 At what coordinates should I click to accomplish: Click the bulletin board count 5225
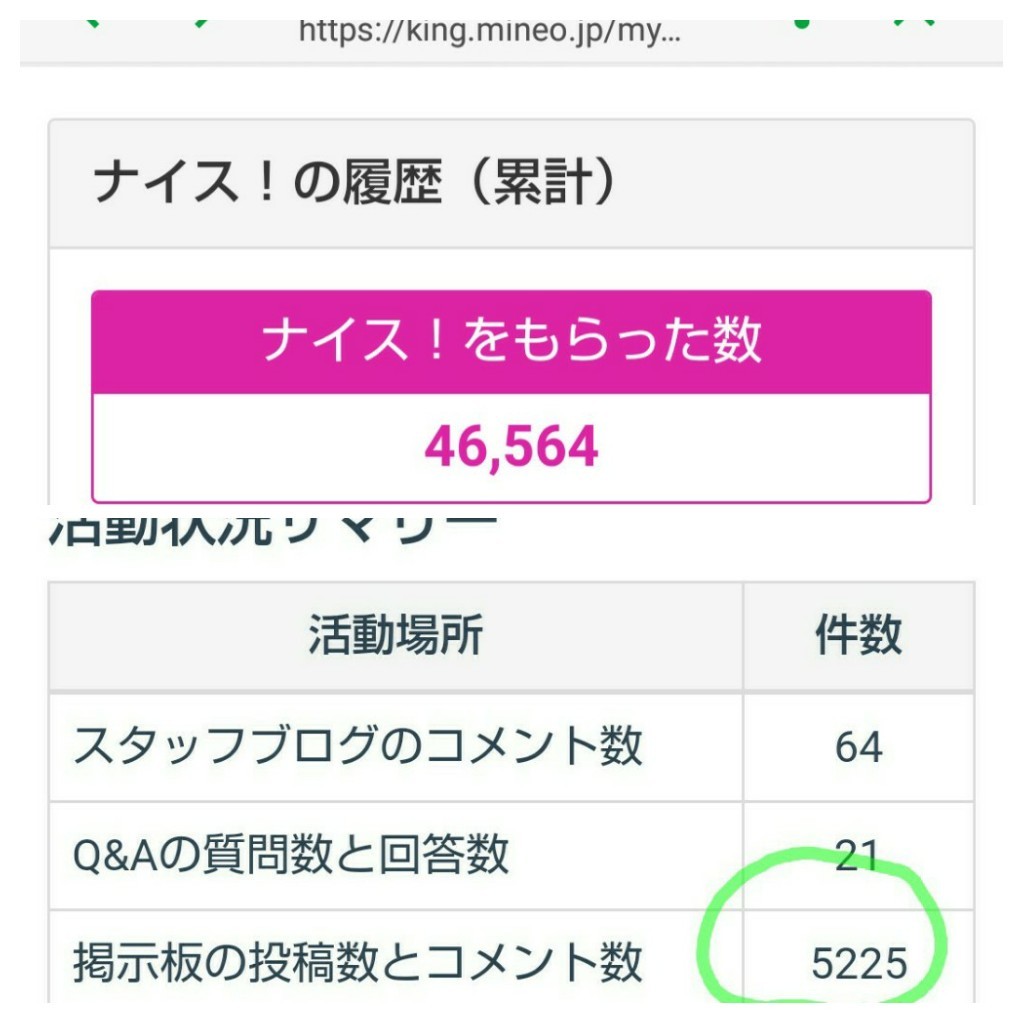click(859, 964)
